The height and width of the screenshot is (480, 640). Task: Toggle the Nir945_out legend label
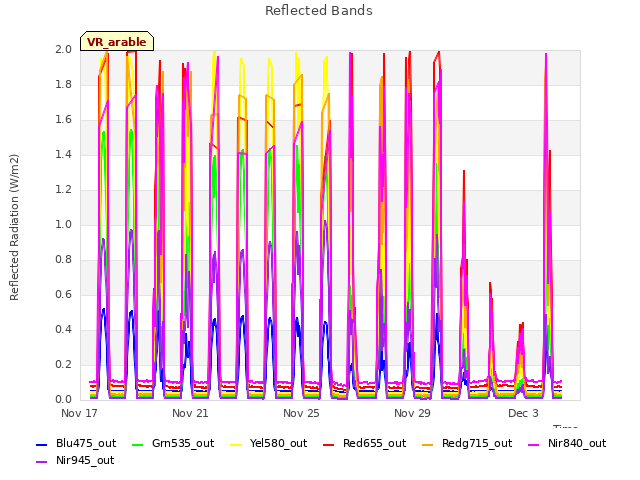(85, 461)
